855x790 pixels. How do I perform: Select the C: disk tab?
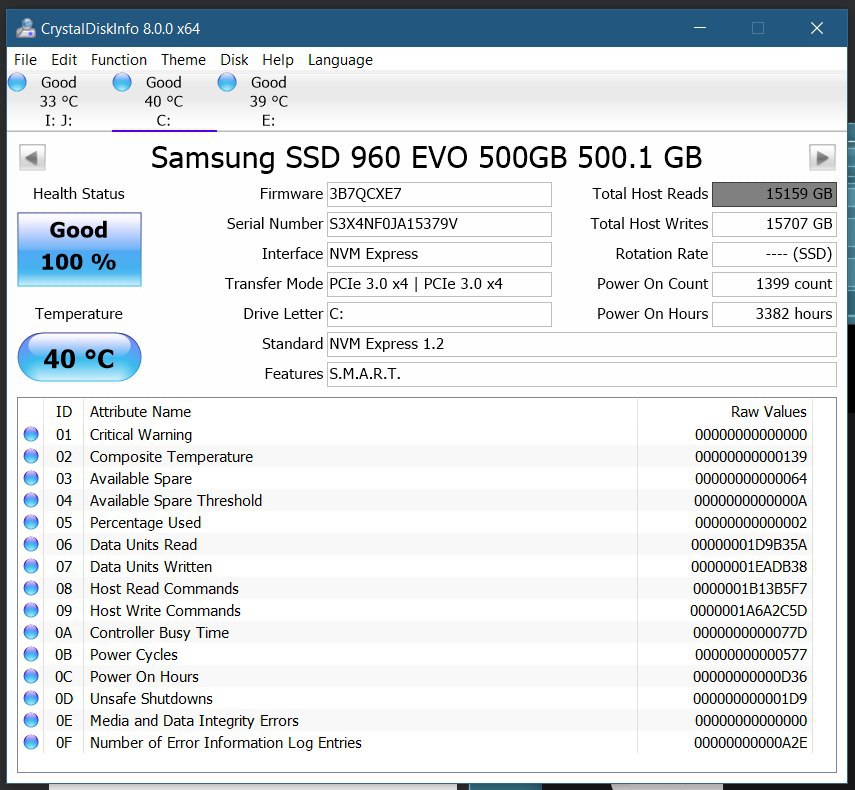[x=164, y=101]
